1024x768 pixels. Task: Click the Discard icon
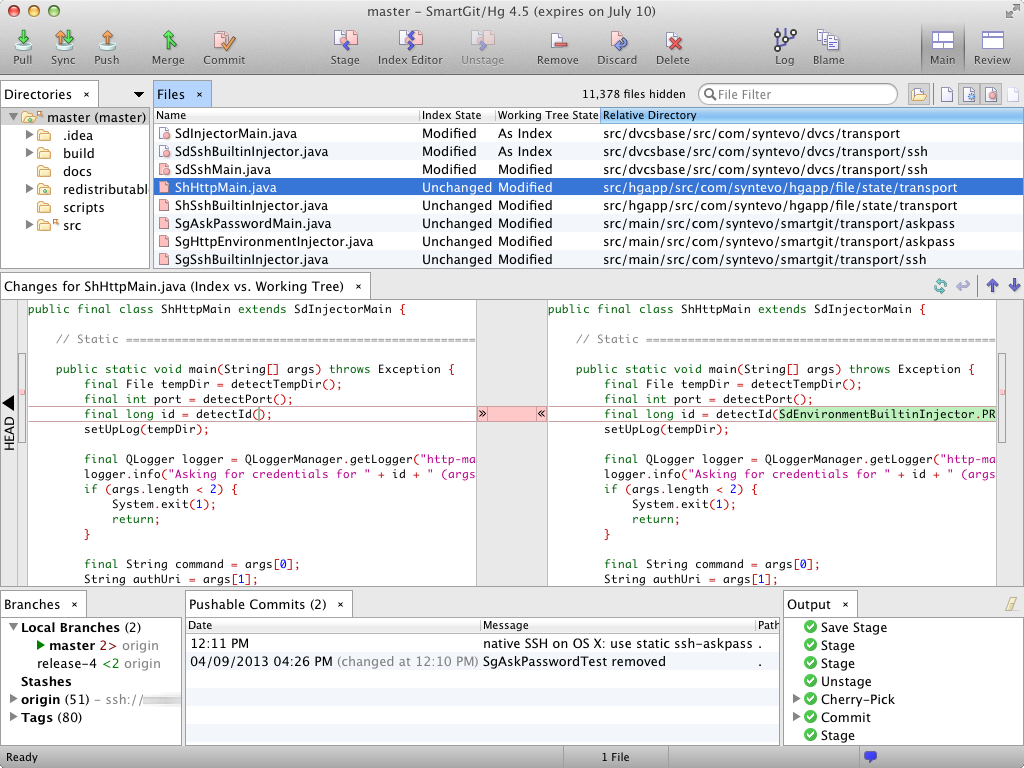617,46
